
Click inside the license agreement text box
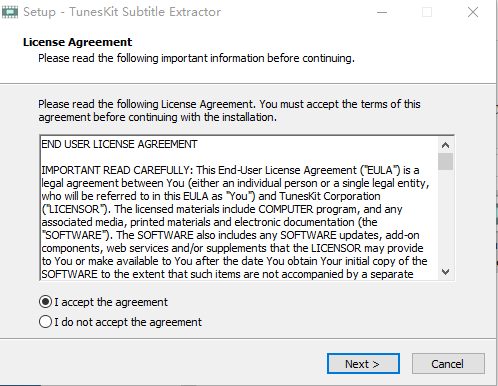pos(239,208)
